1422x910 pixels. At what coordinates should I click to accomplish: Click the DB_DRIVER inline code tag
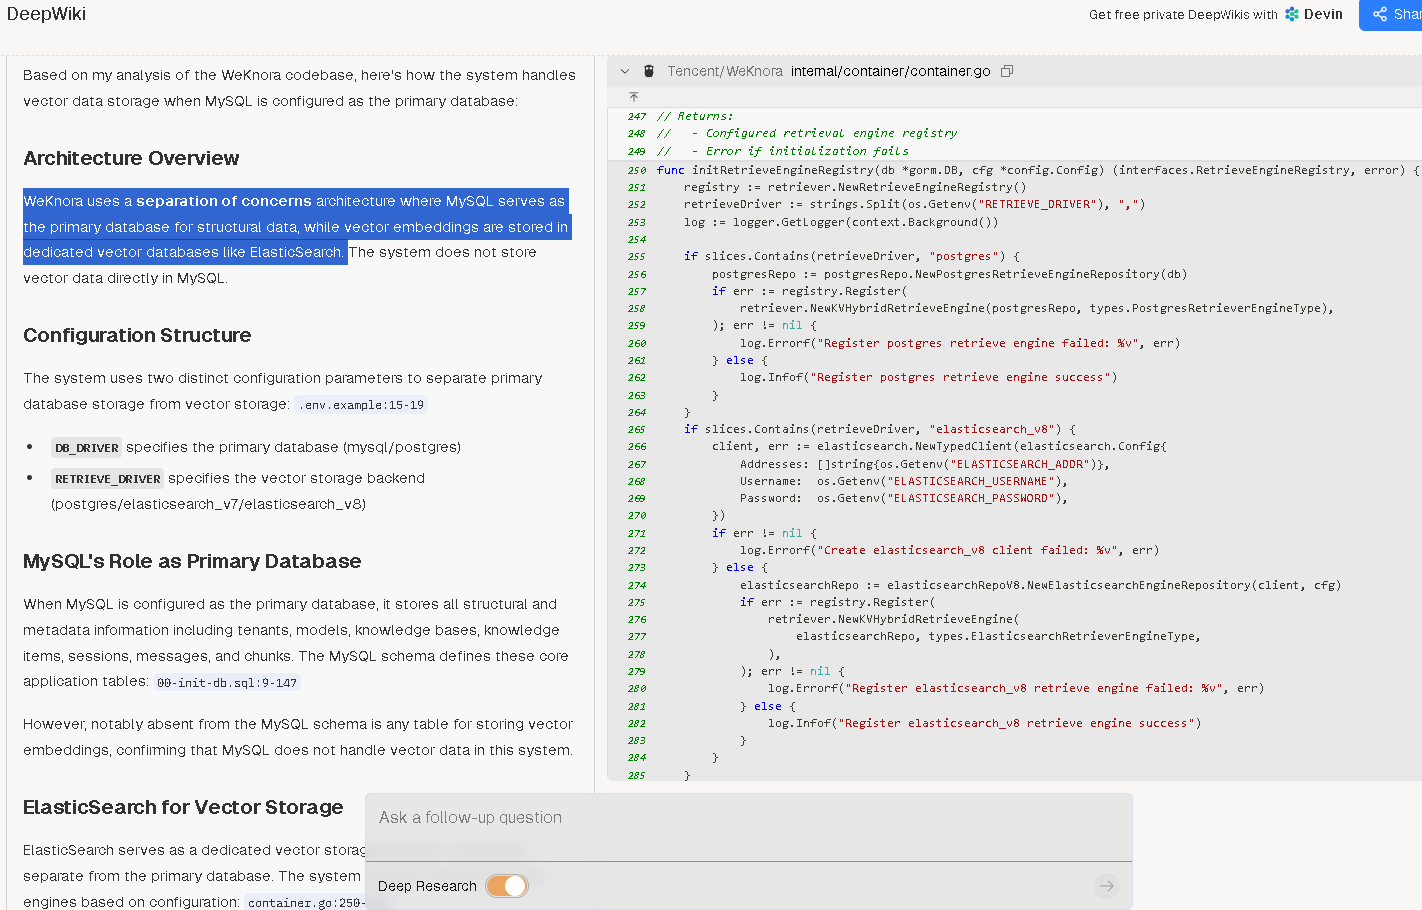(x=86, y=448)
